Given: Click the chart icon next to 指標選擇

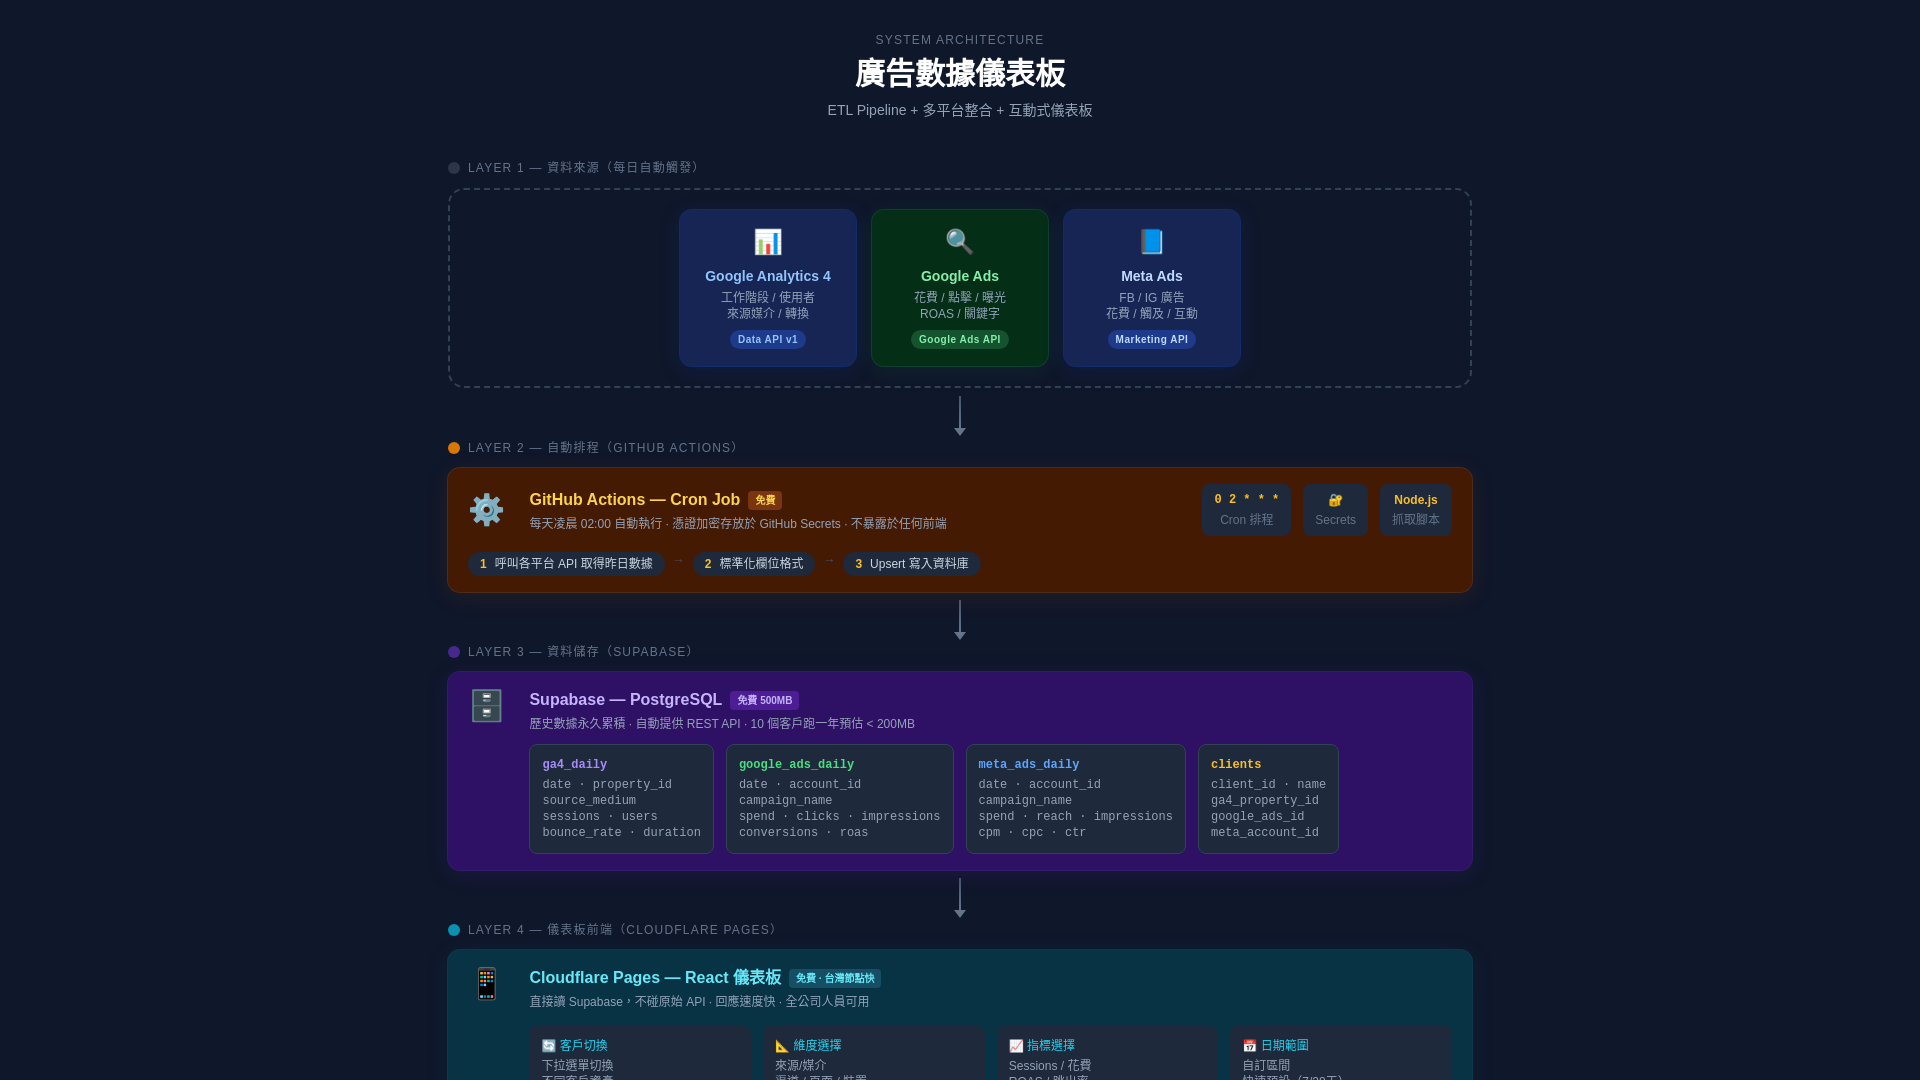Looking at the screenshot, I should [1016, 1046].
